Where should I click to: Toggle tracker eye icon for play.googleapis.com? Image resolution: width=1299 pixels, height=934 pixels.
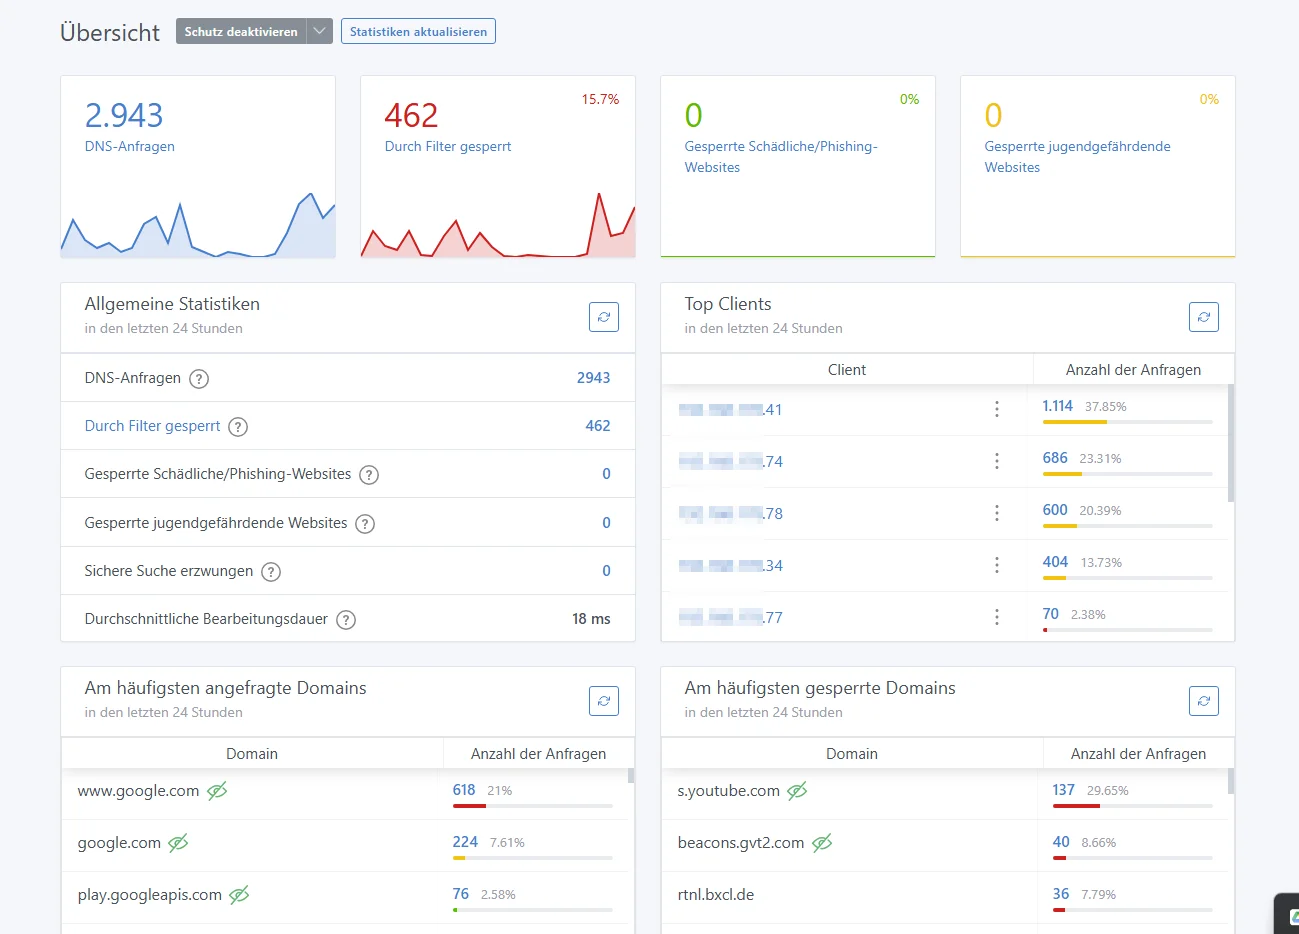[x=239, y=895]
